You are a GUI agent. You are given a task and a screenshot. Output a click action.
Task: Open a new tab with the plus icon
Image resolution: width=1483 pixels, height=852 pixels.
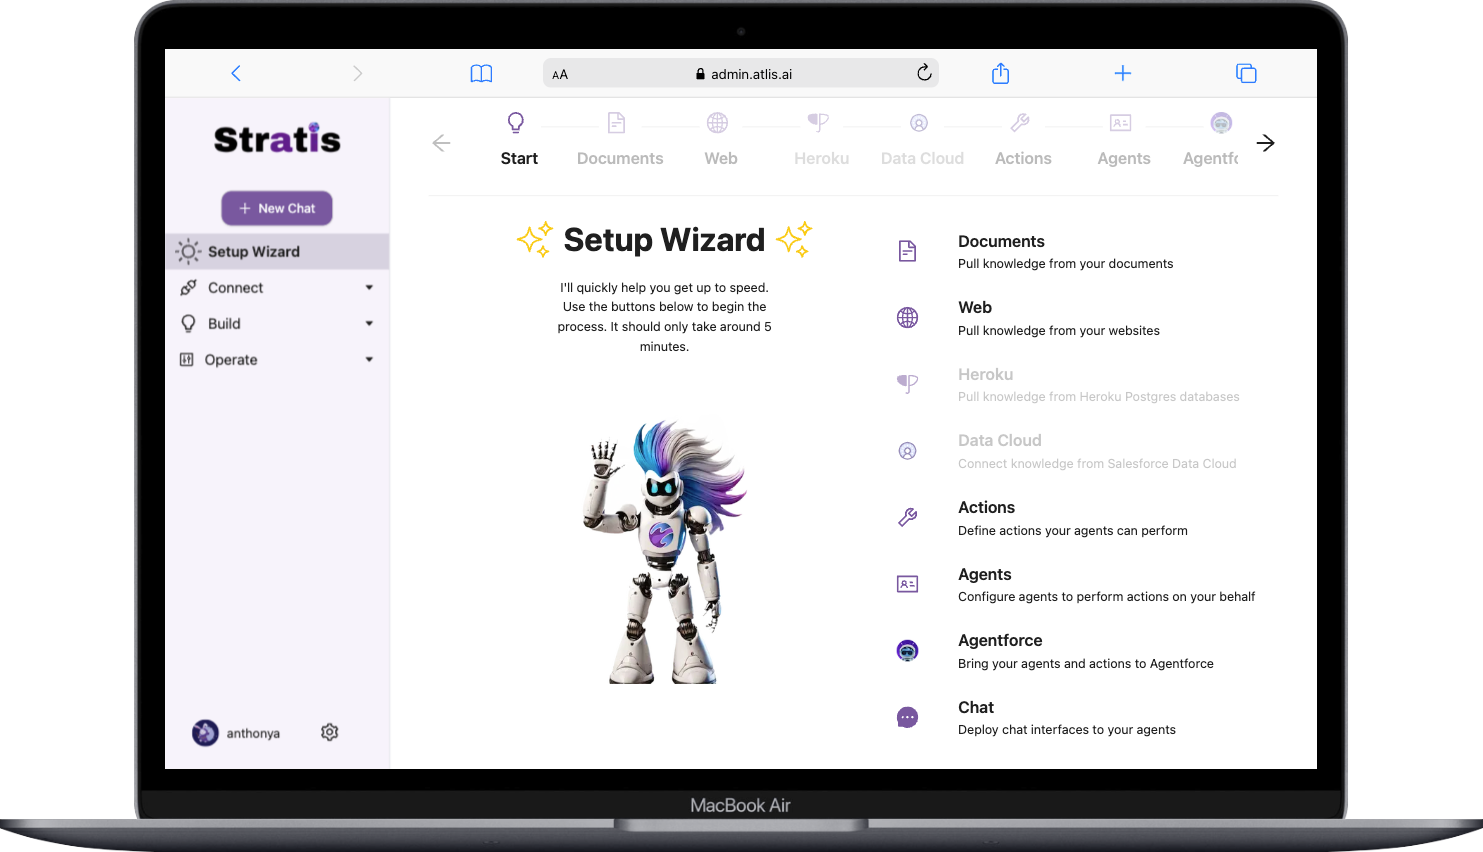coord(1123,73)
